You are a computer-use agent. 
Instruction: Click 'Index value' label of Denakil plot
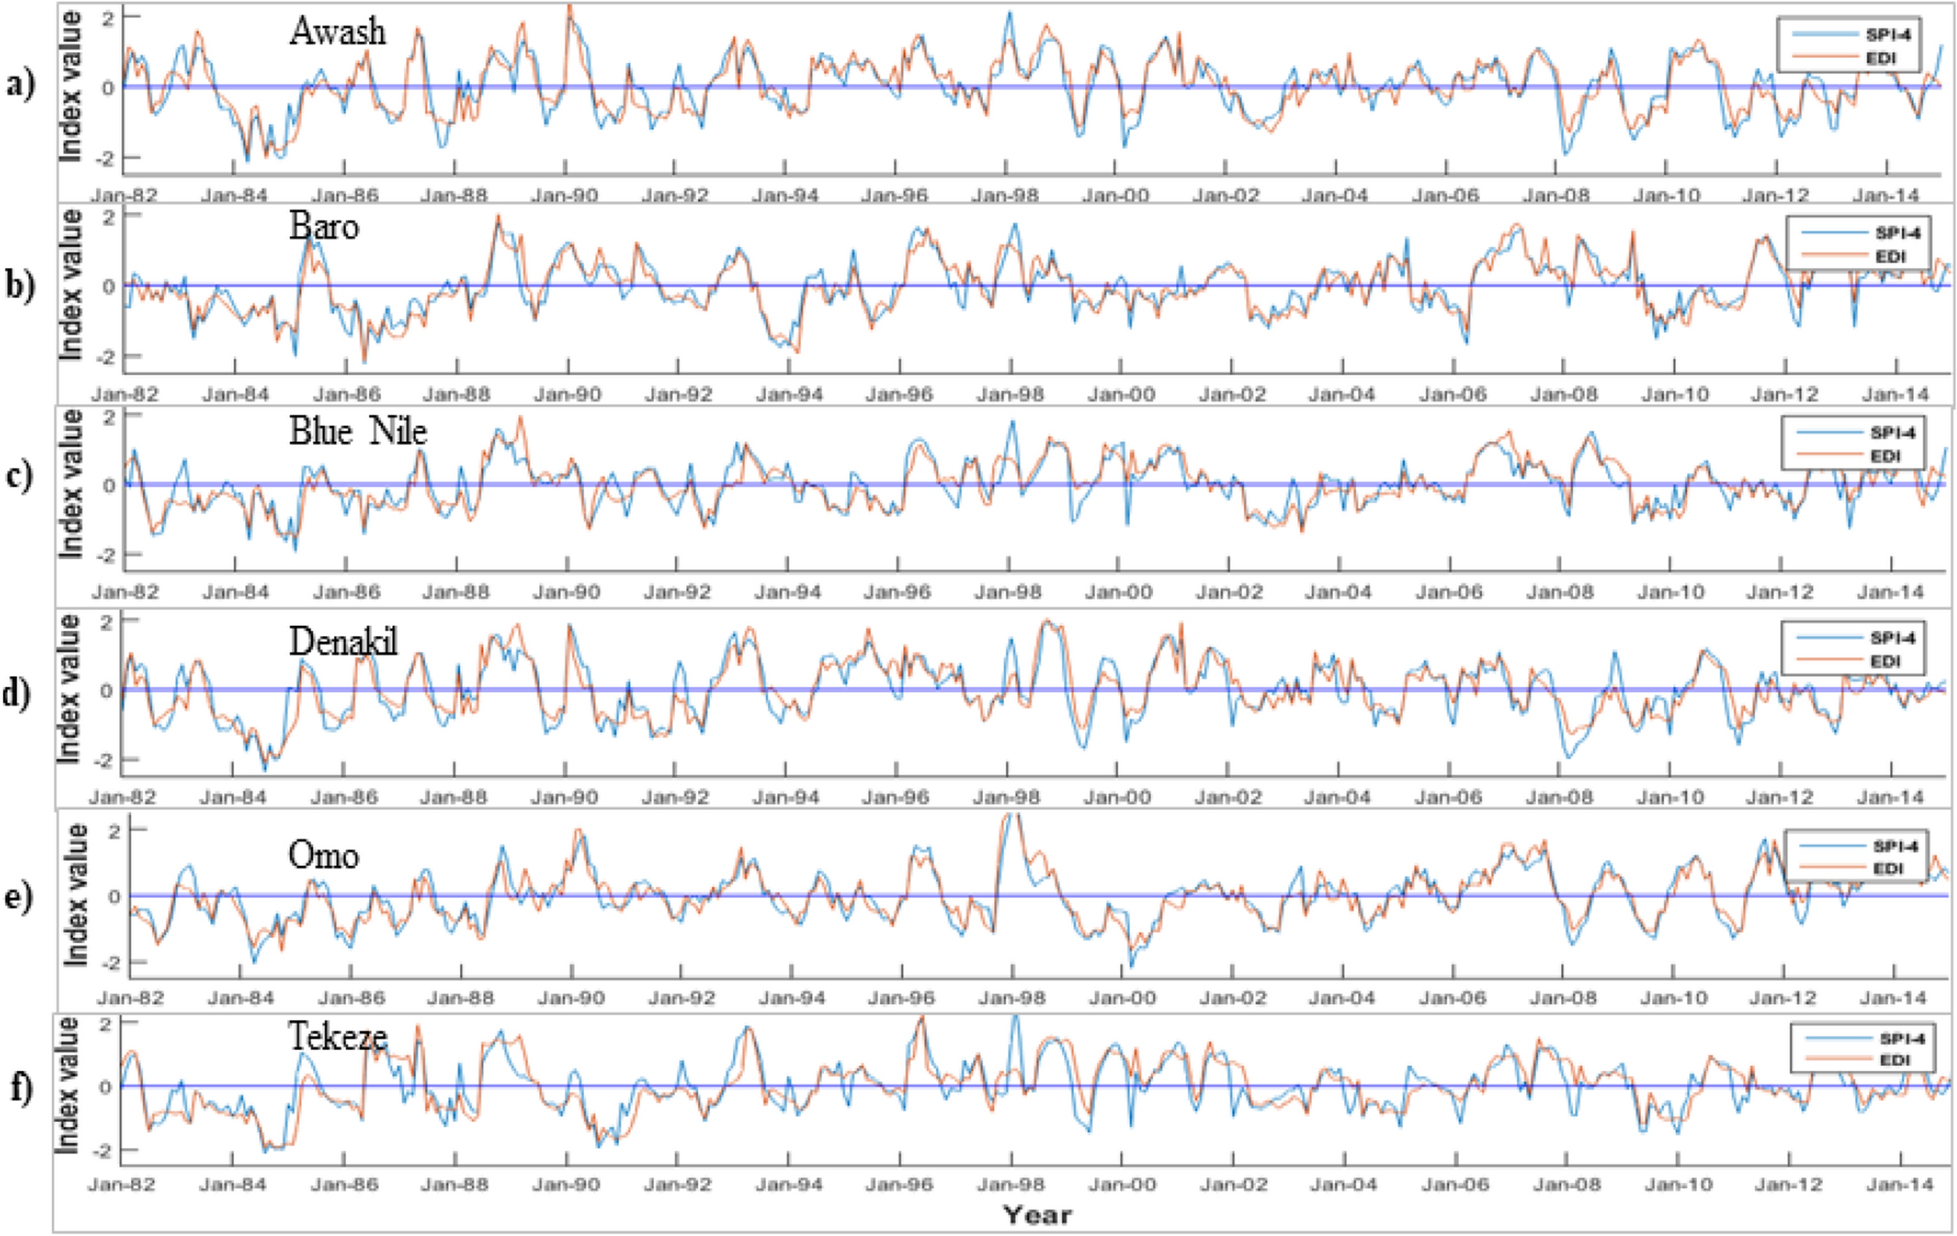pyautogui.click(x=68, y=689)
